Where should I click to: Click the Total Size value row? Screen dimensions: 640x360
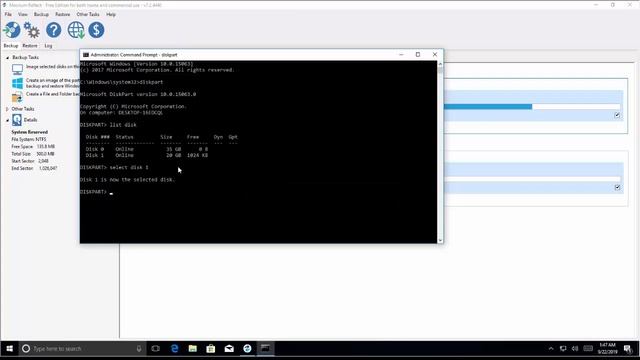33,154
